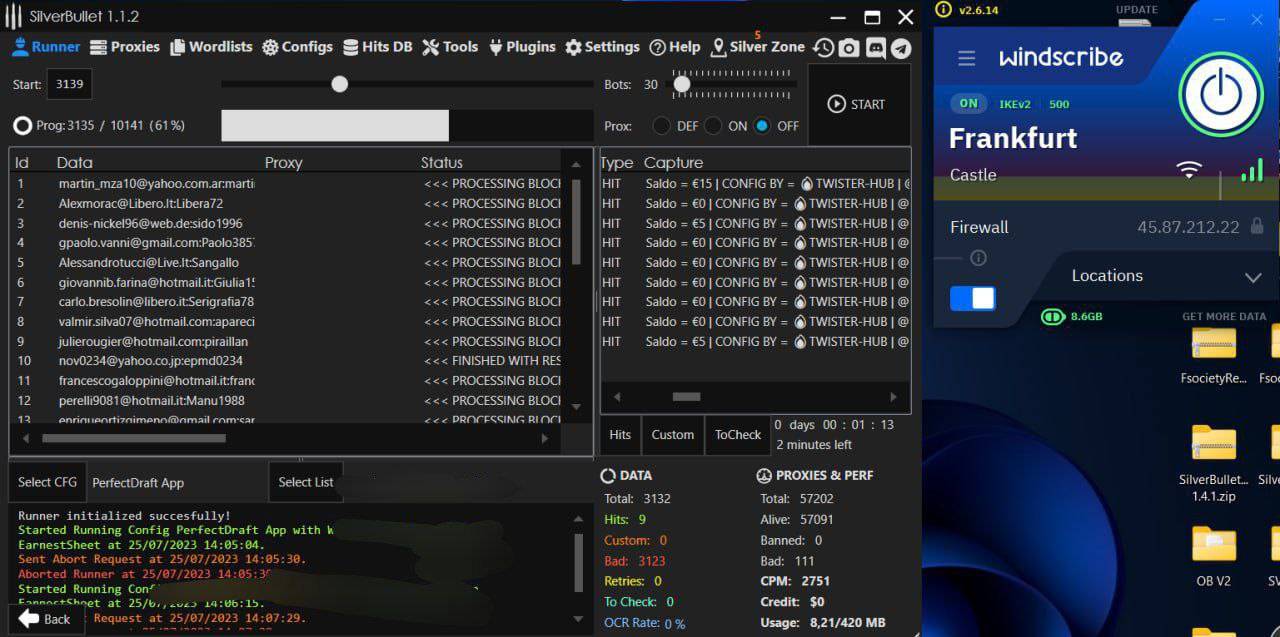Click the Windscribe version info icon
The image size is (1280, 637).
tap(942, 11)
